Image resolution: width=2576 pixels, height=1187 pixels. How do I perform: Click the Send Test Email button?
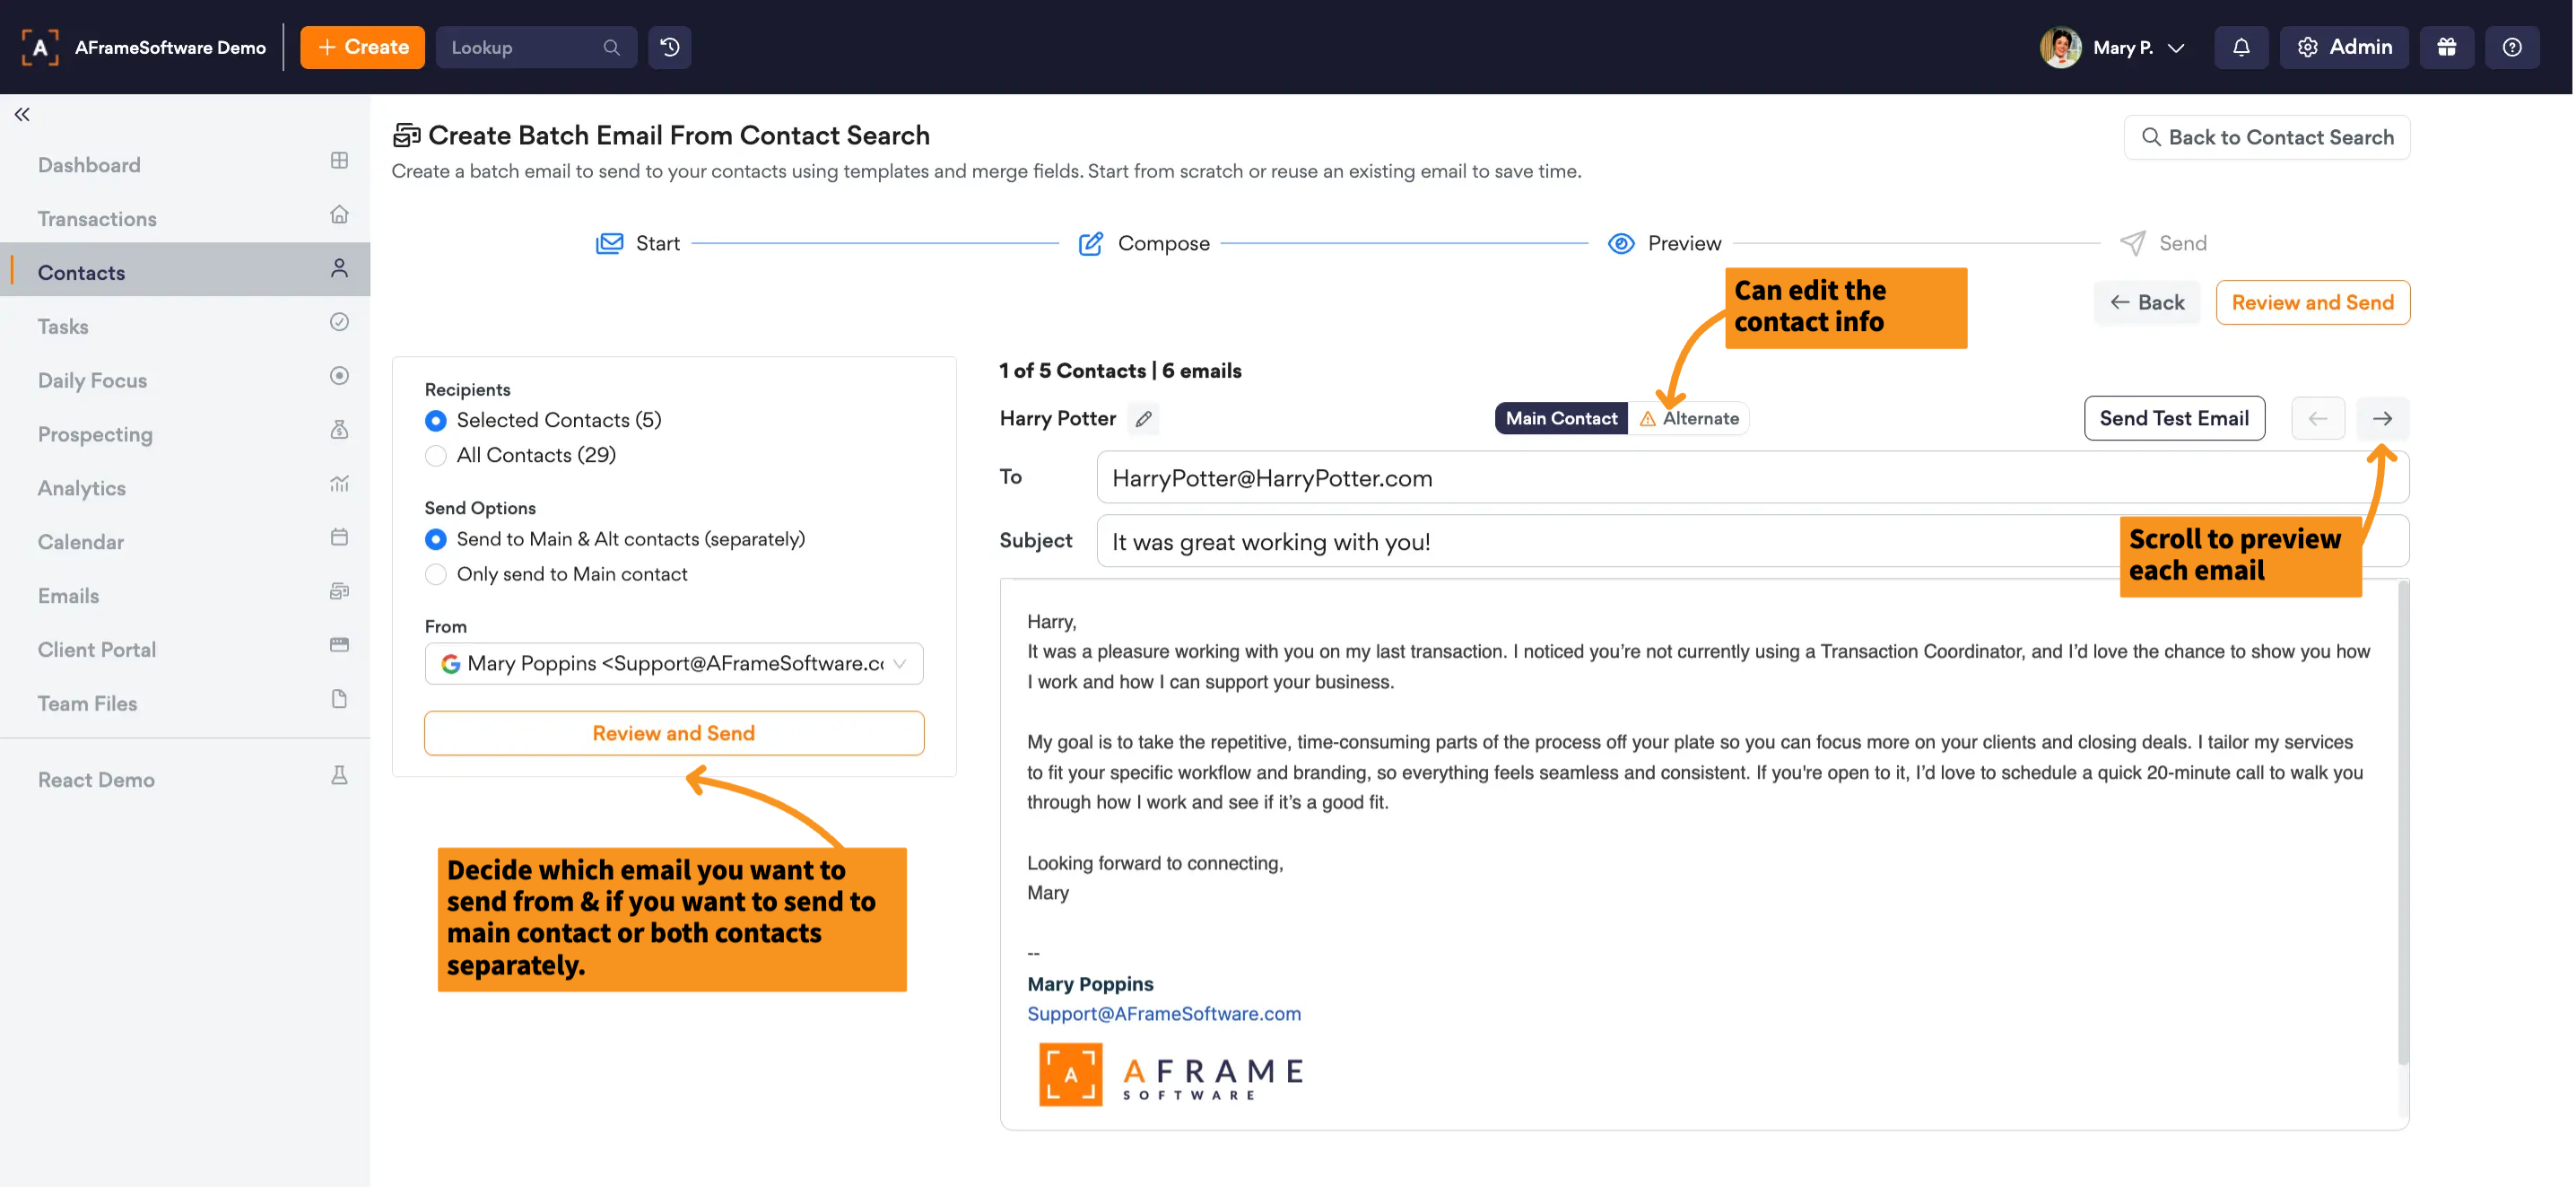(2173, 418)
